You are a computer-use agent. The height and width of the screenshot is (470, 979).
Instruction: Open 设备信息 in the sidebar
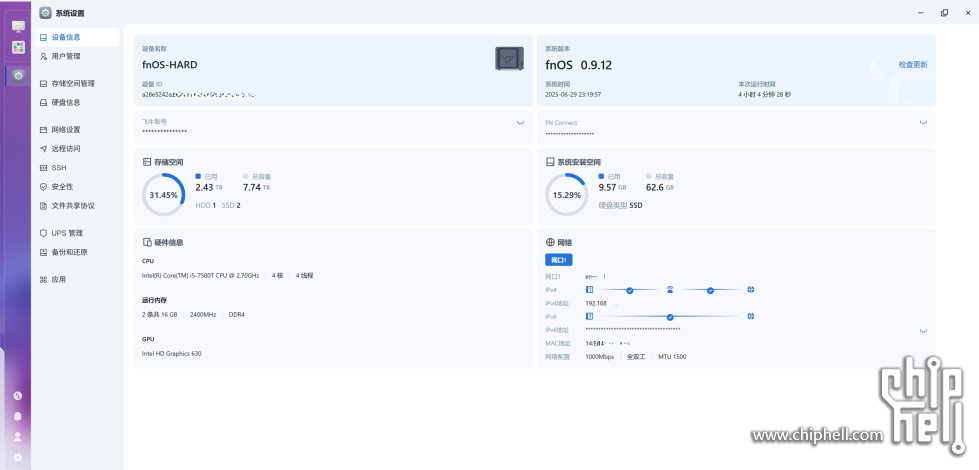77,37
